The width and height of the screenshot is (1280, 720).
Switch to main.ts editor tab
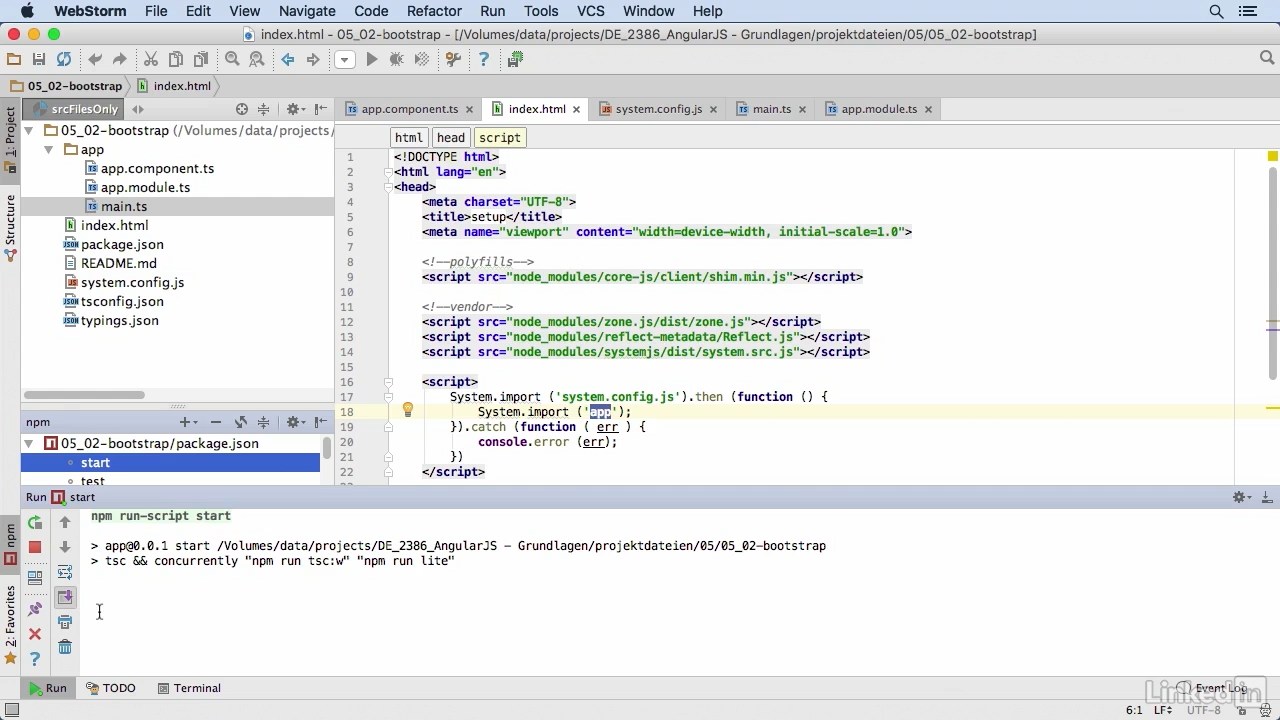pos(771,109)
